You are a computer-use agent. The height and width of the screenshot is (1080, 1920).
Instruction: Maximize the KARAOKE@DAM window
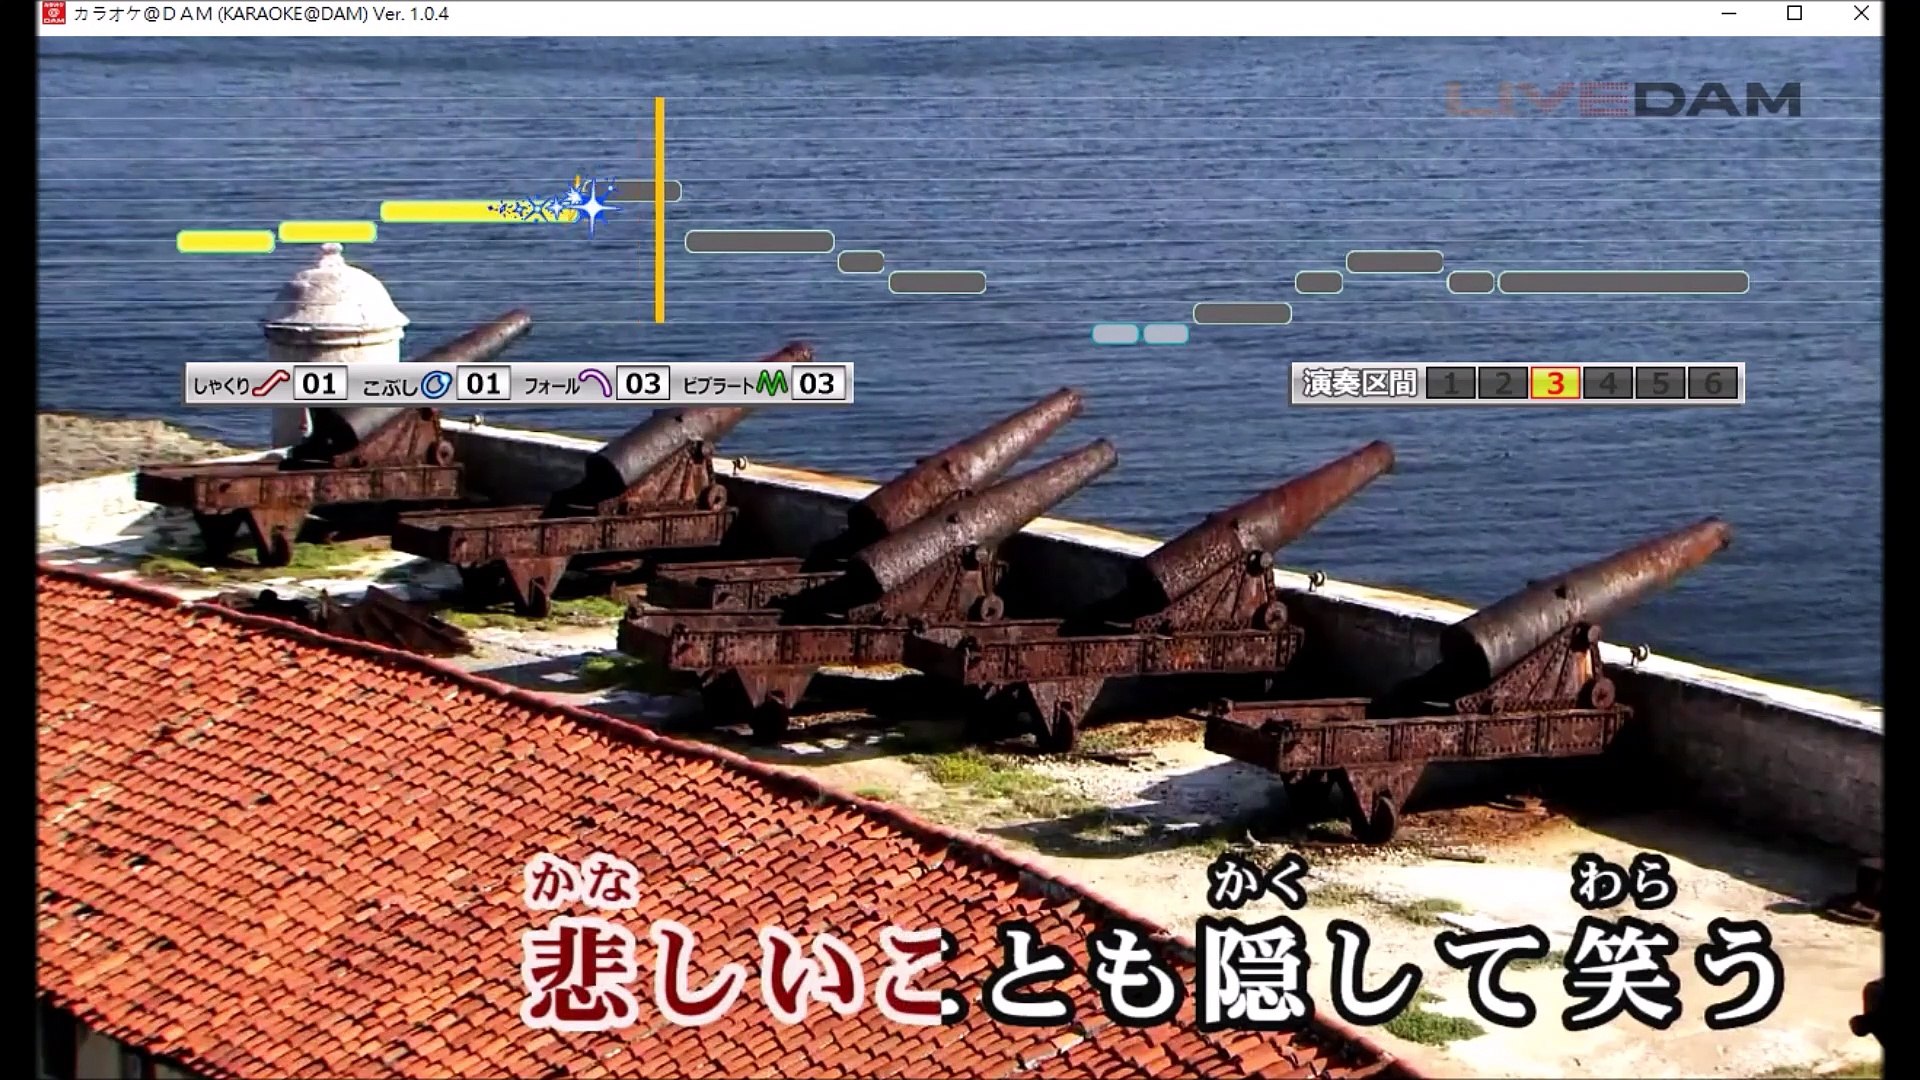pyautogui.click(x=1794, y=13)
